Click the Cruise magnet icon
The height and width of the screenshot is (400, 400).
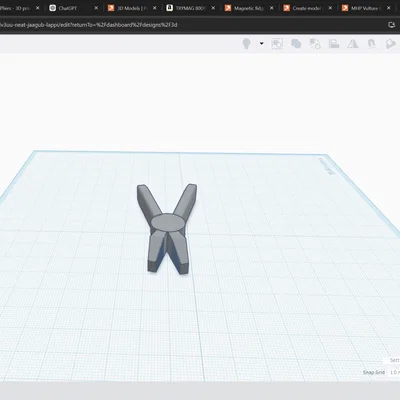coord(372,44)
